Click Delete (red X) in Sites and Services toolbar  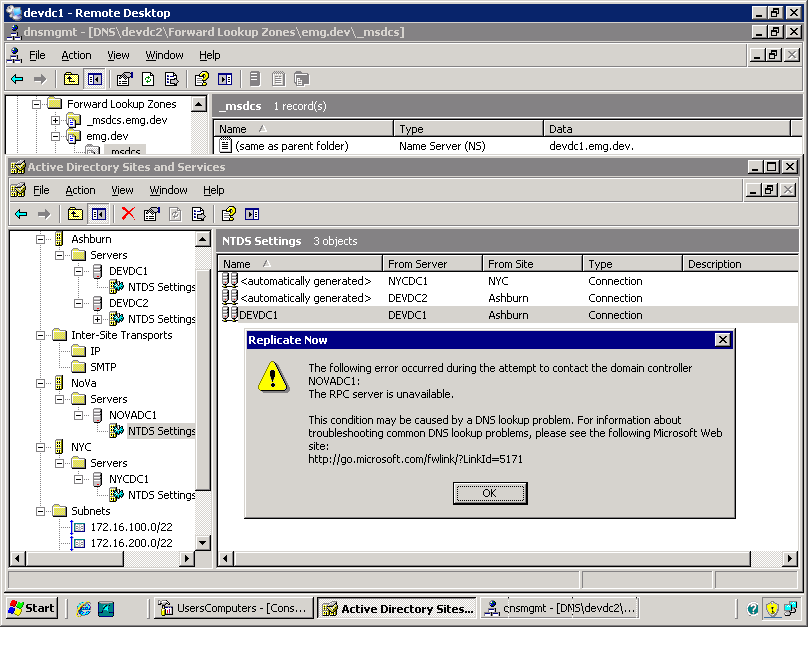(128, 213)
